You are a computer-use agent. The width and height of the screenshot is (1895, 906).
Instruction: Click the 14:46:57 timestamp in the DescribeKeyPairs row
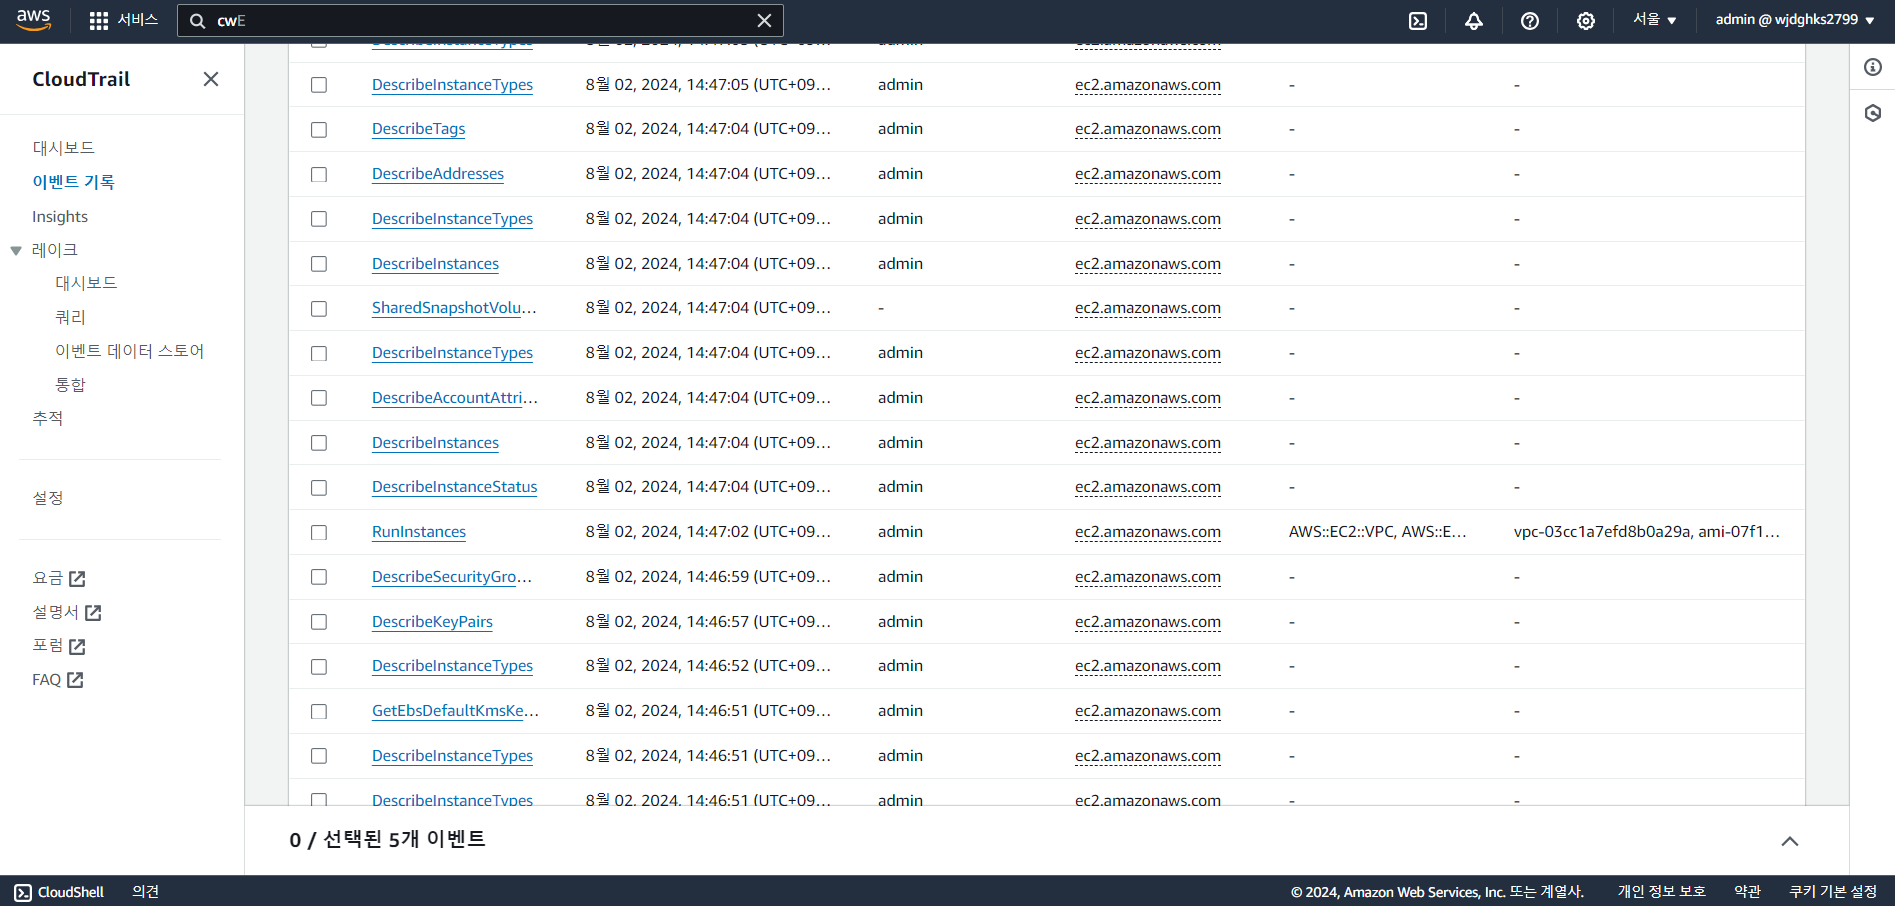[x=708, y=622]
